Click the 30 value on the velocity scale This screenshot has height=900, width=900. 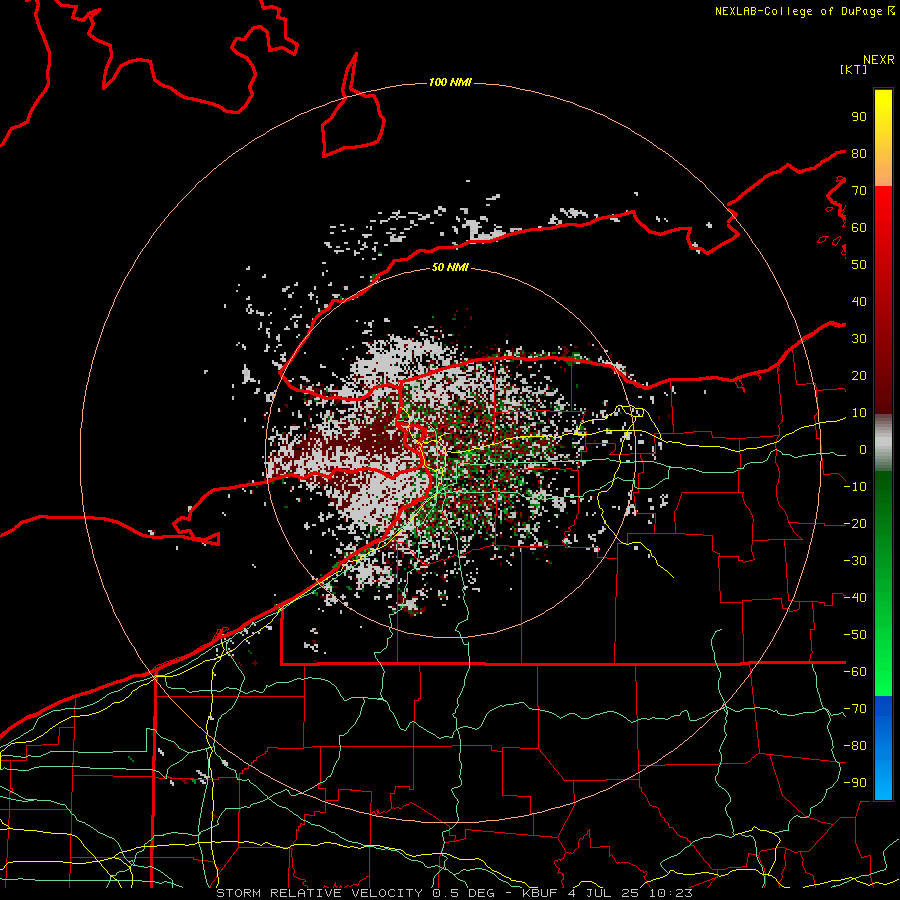click(859, 339)
